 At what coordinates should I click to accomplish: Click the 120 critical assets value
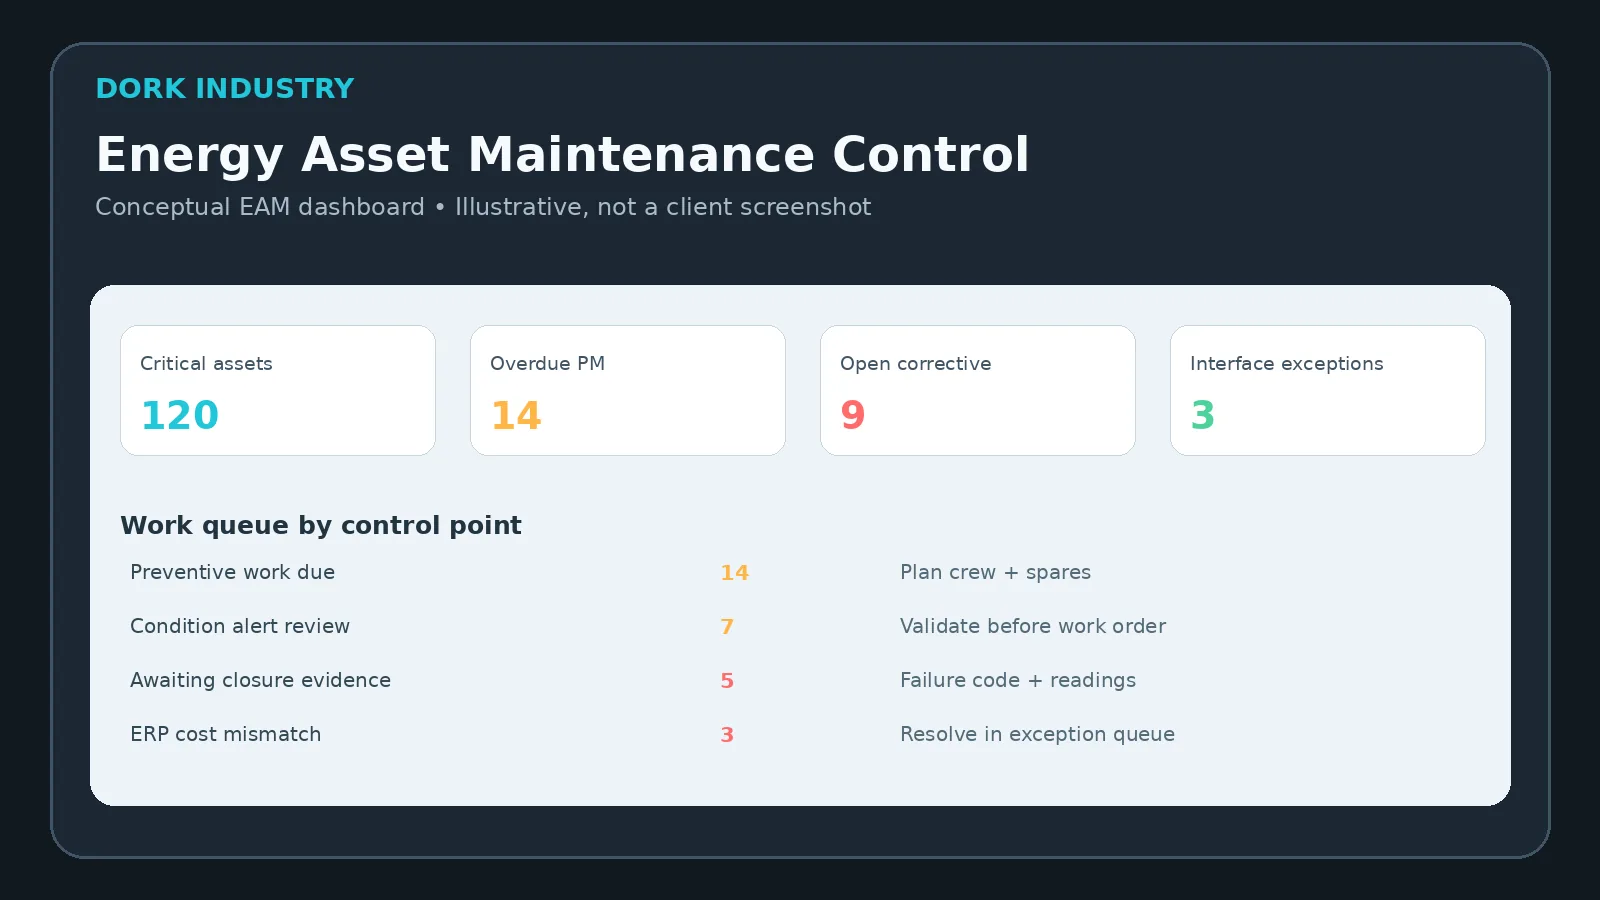[180, 415]
